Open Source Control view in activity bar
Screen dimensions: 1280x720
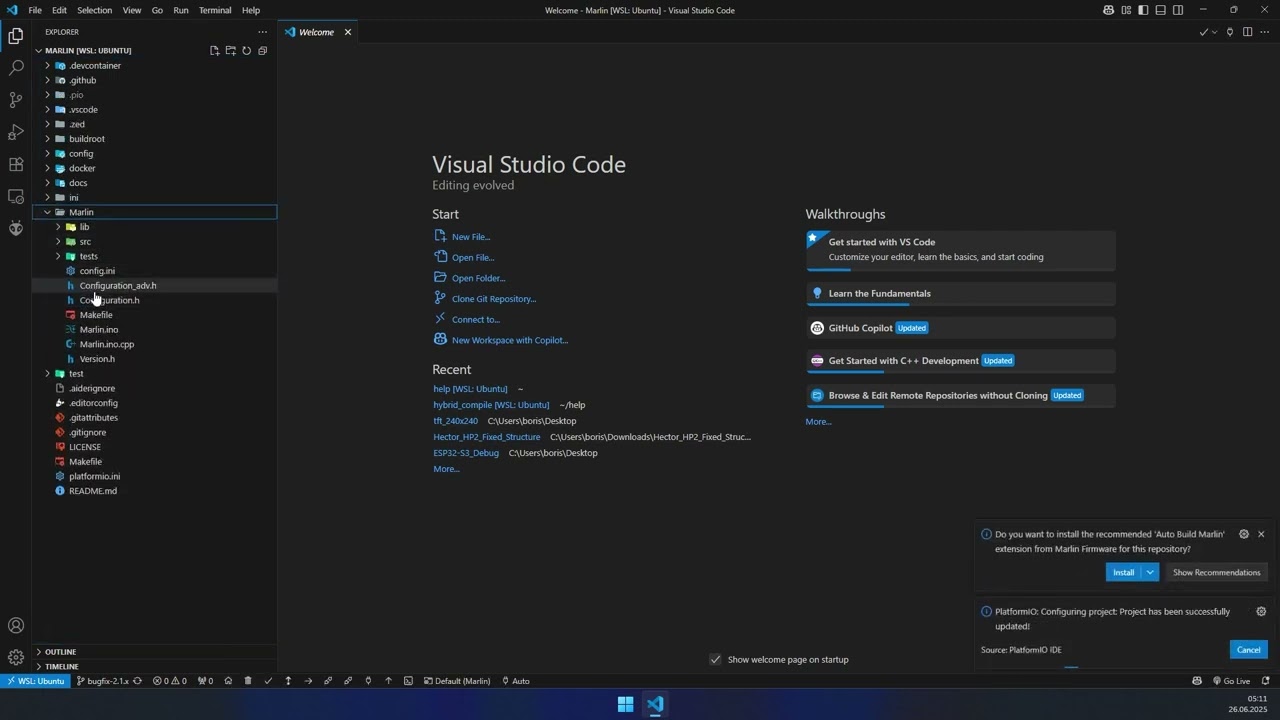click(16, 100)
